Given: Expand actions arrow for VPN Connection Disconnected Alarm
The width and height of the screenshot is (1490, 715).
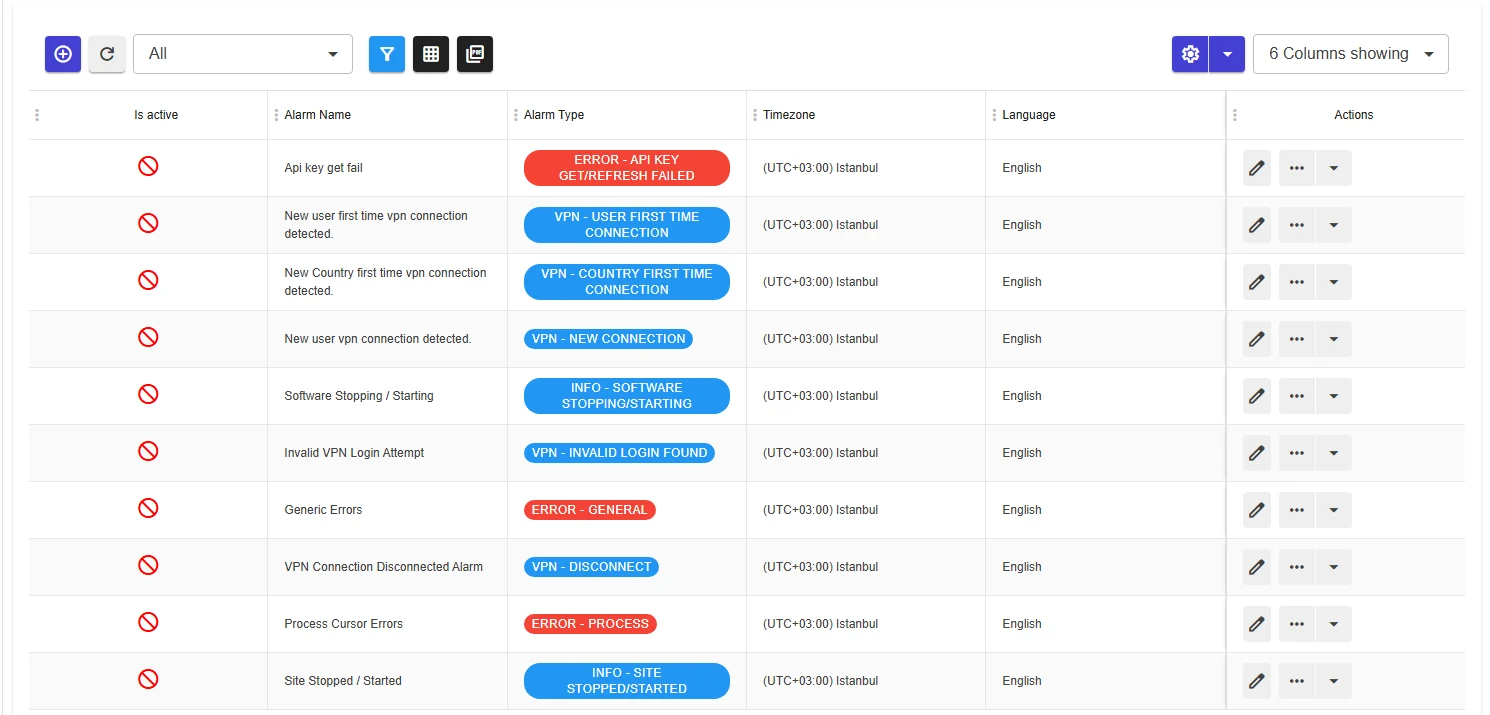Looking at the screenshot, I should [1334, 567].
